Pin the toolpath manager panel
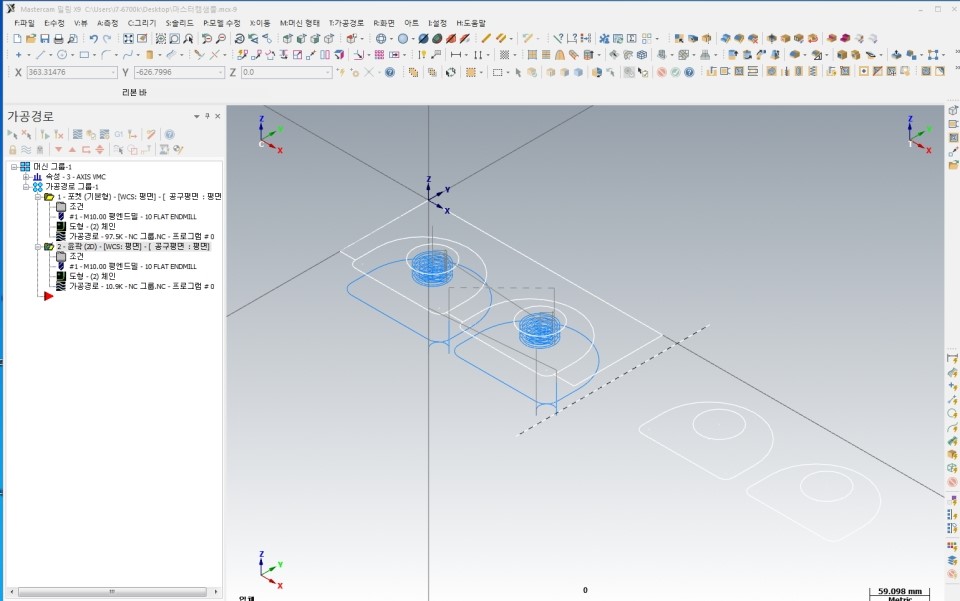This screenshot has height=601, width=960. point(207,116)
